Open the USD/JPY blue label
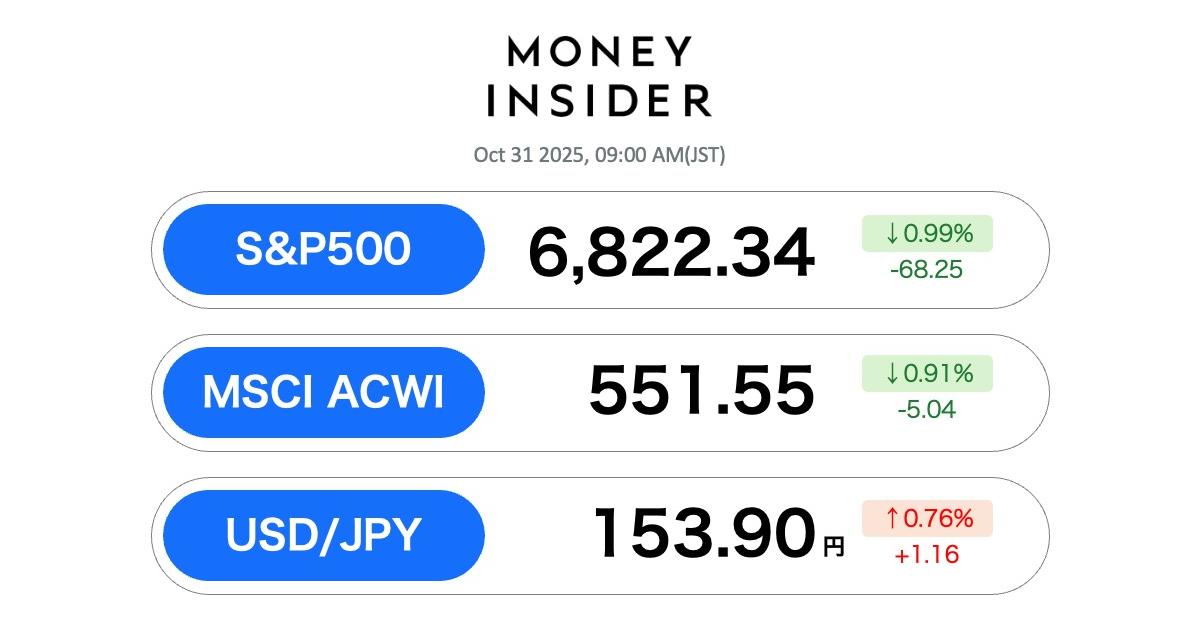The width and height of the screenshot is (1200, 630). tap(323, 536)
